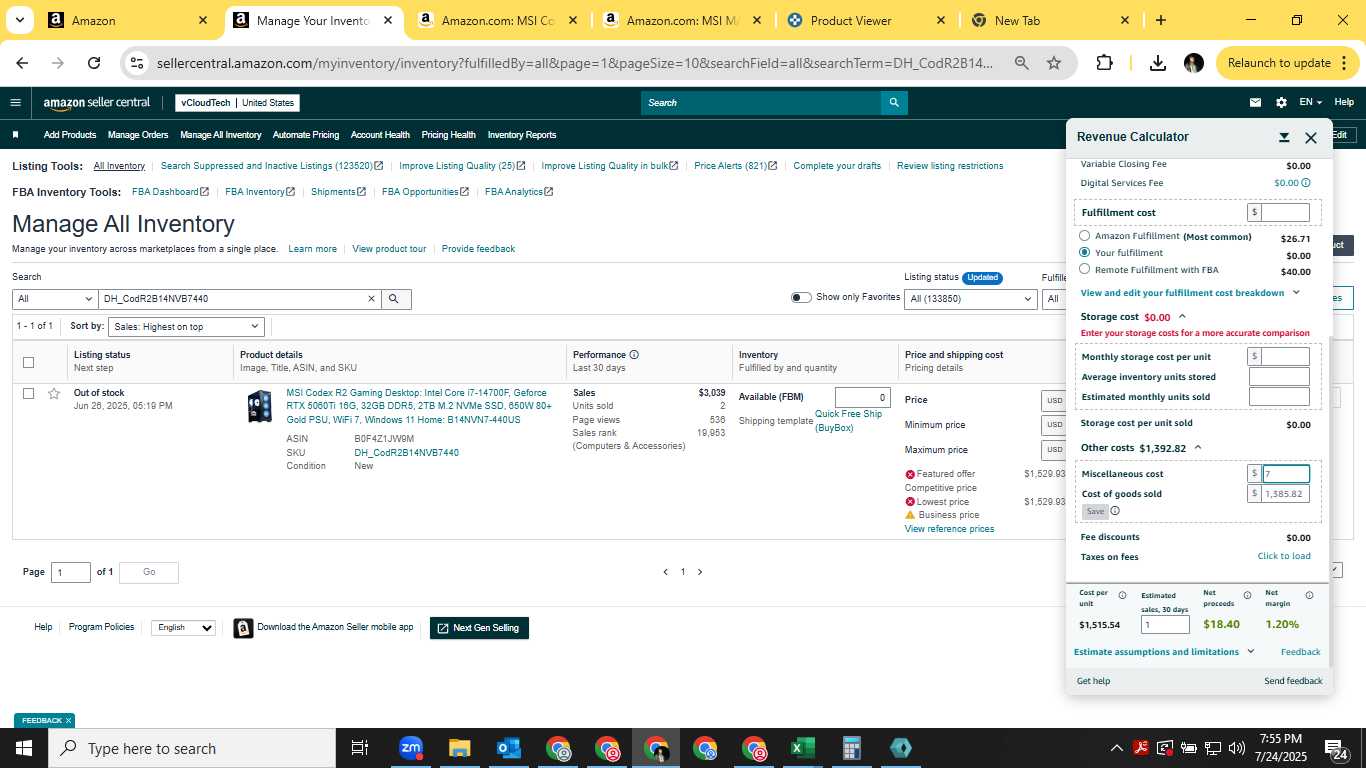Open Search Suppressed and Inactive Listings link
Image resolution: width=1366 pixels, height=768 pixels.
[x=272, y=166]
